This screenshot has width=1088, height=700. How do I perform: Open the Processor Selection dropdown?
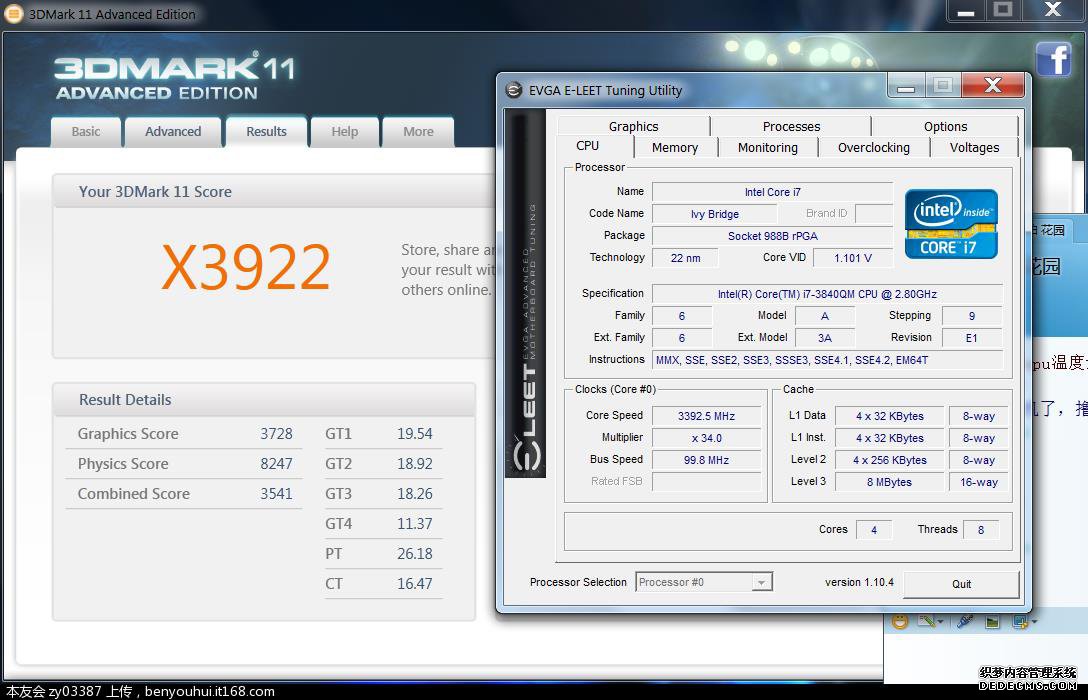coord(703,582)
